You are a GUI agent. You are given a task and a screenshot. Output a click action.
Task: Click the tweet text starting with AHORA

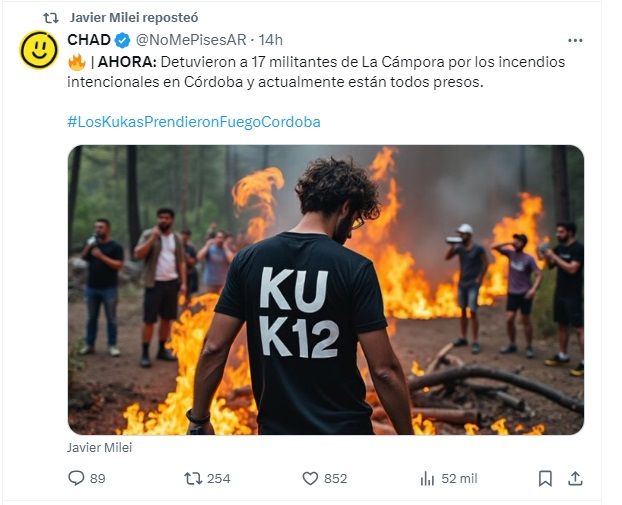[x=316, y=72]
